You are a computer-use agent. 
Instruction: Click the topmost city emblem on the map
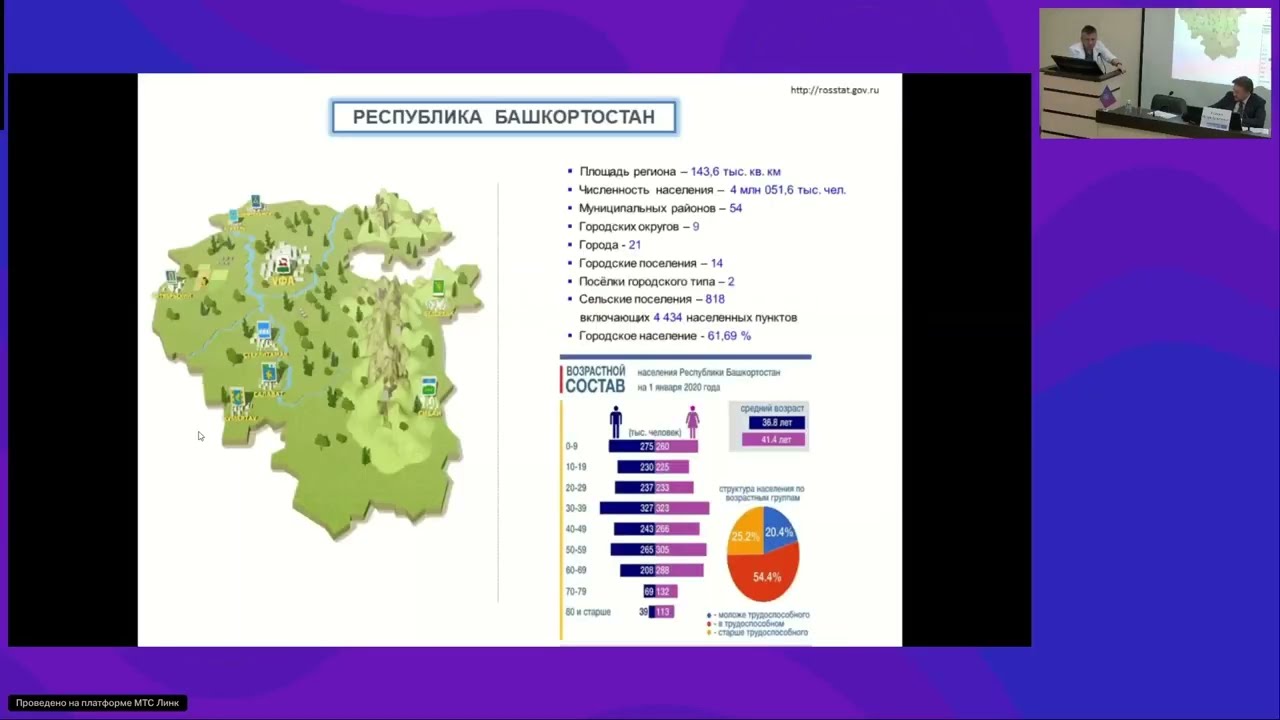click(x=256, y=201)
